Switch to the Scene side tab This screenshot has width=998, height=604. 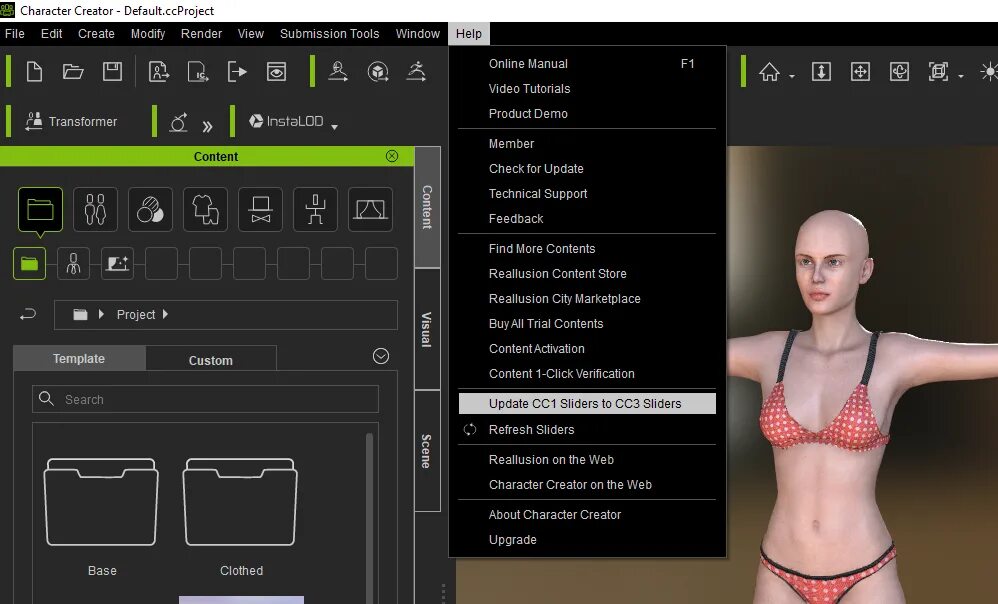[427, 451]
